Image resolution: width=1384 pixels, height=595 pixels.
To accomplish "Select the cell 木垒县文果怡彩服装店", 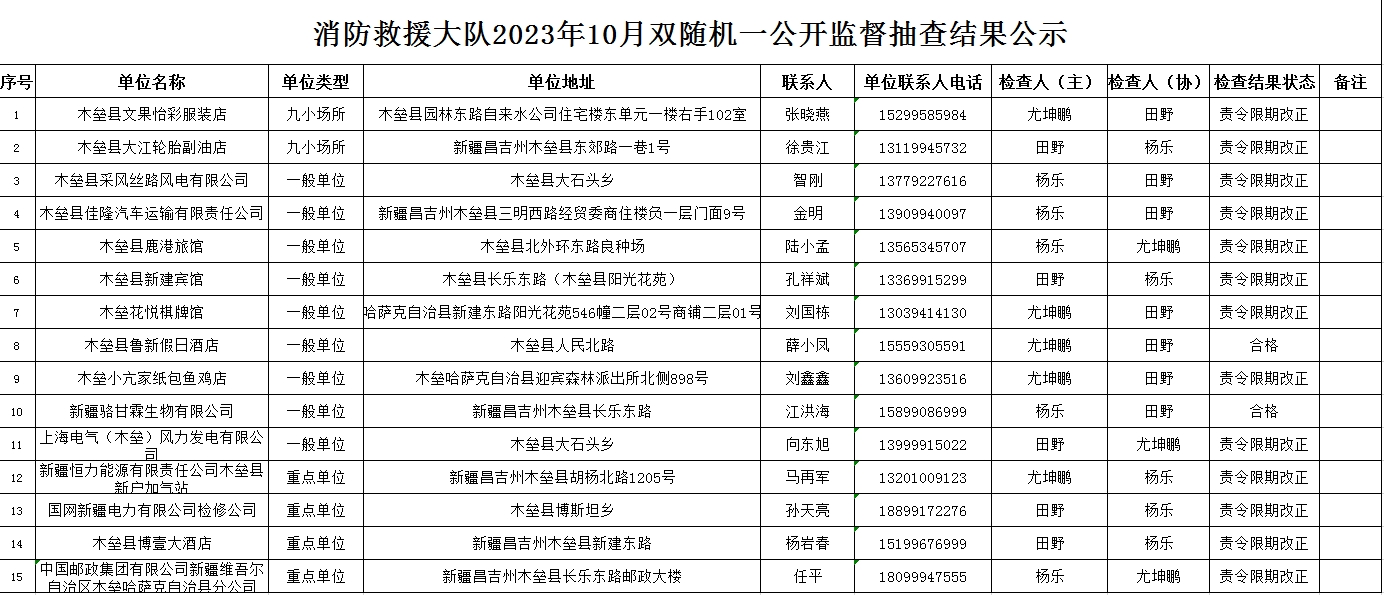I will (x=152, y=115).
